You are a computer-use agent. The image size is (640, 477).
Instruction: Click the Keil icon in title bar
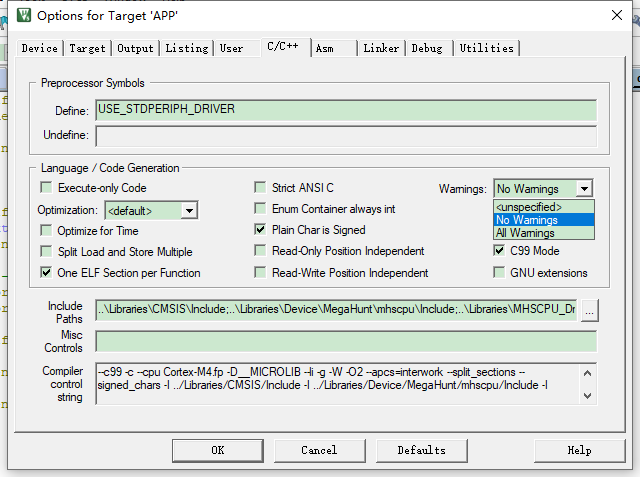24,15
